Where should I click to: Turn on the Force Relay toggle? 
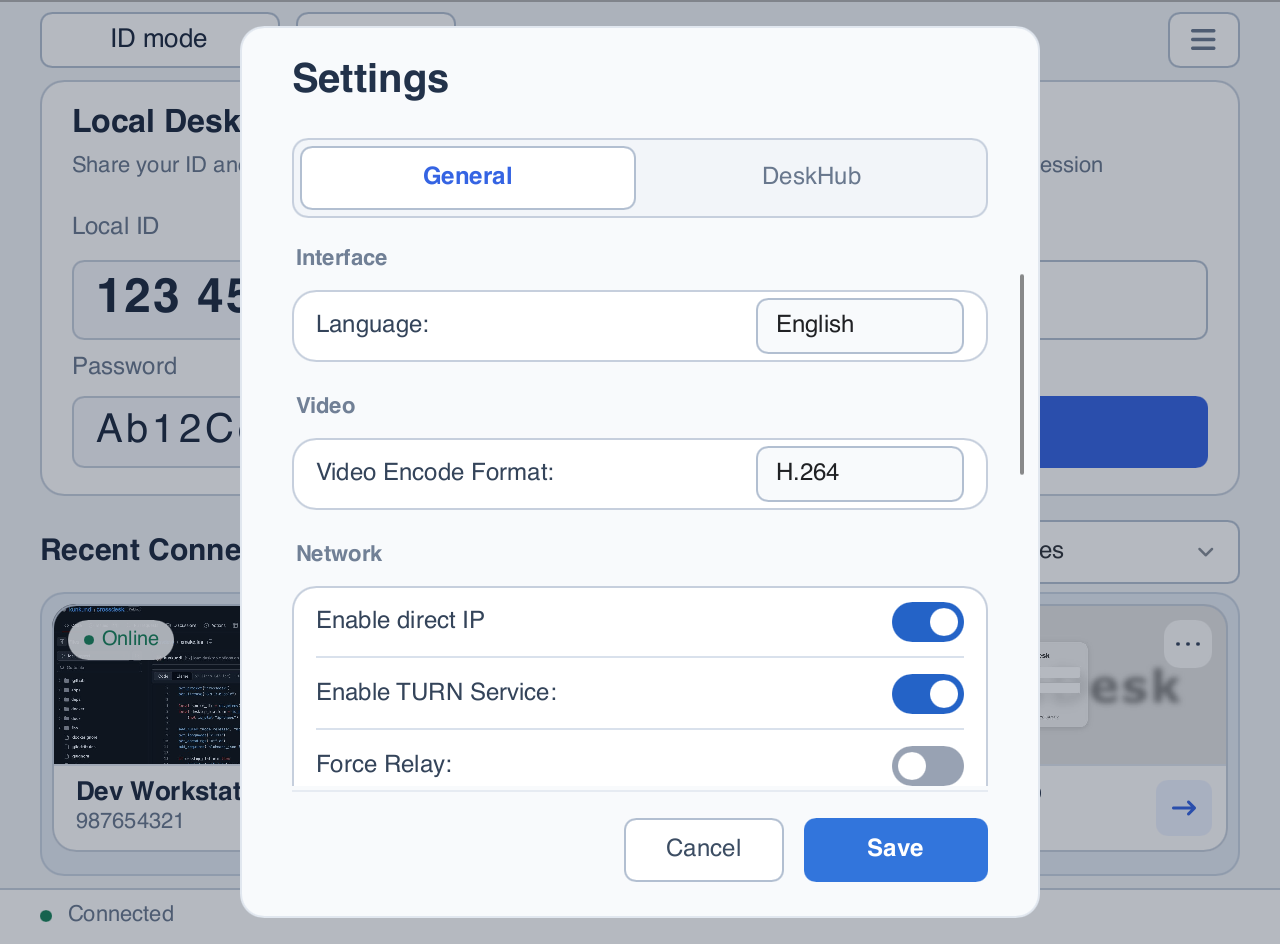pyautogui.click(x=928, y=766)
